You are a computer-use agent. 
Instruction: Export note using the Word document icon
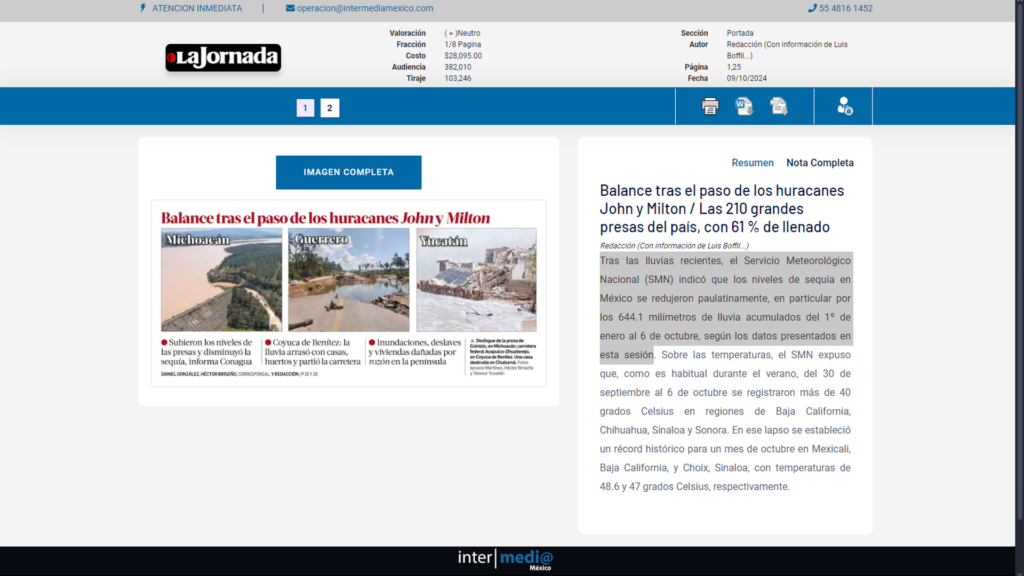pyautogui.click(x=744, y=106)
